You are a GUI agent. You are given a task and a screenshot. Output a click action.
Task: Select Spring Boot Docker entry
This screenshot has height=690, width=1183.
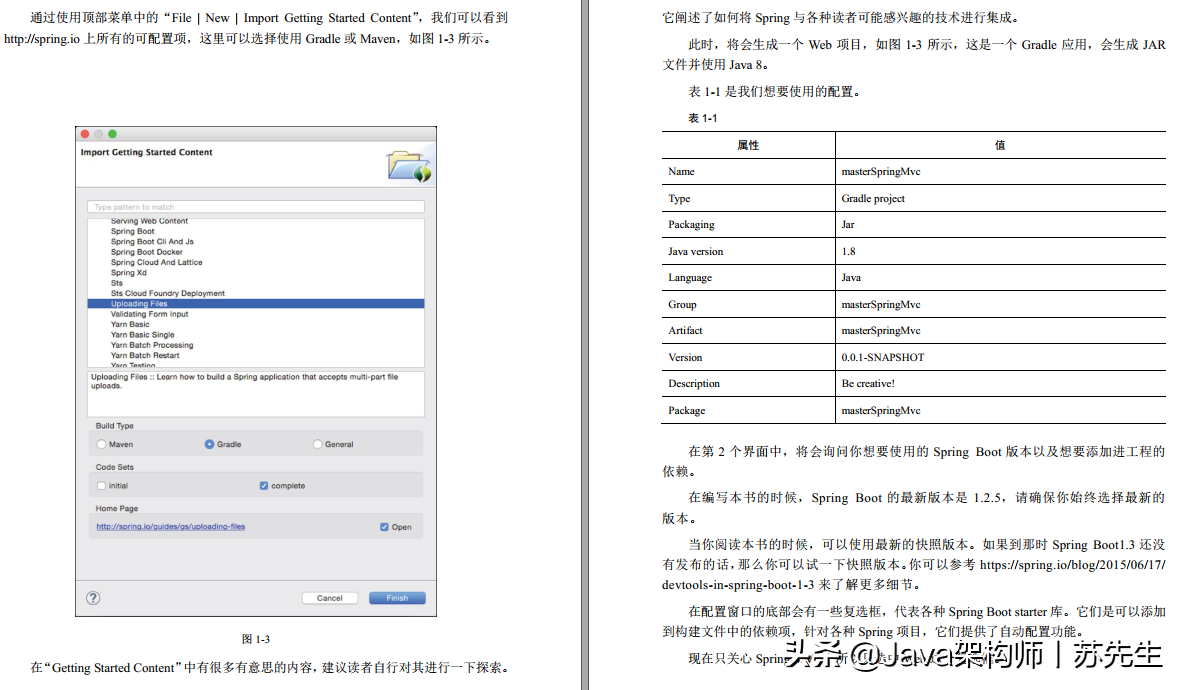tap(147, 253)
